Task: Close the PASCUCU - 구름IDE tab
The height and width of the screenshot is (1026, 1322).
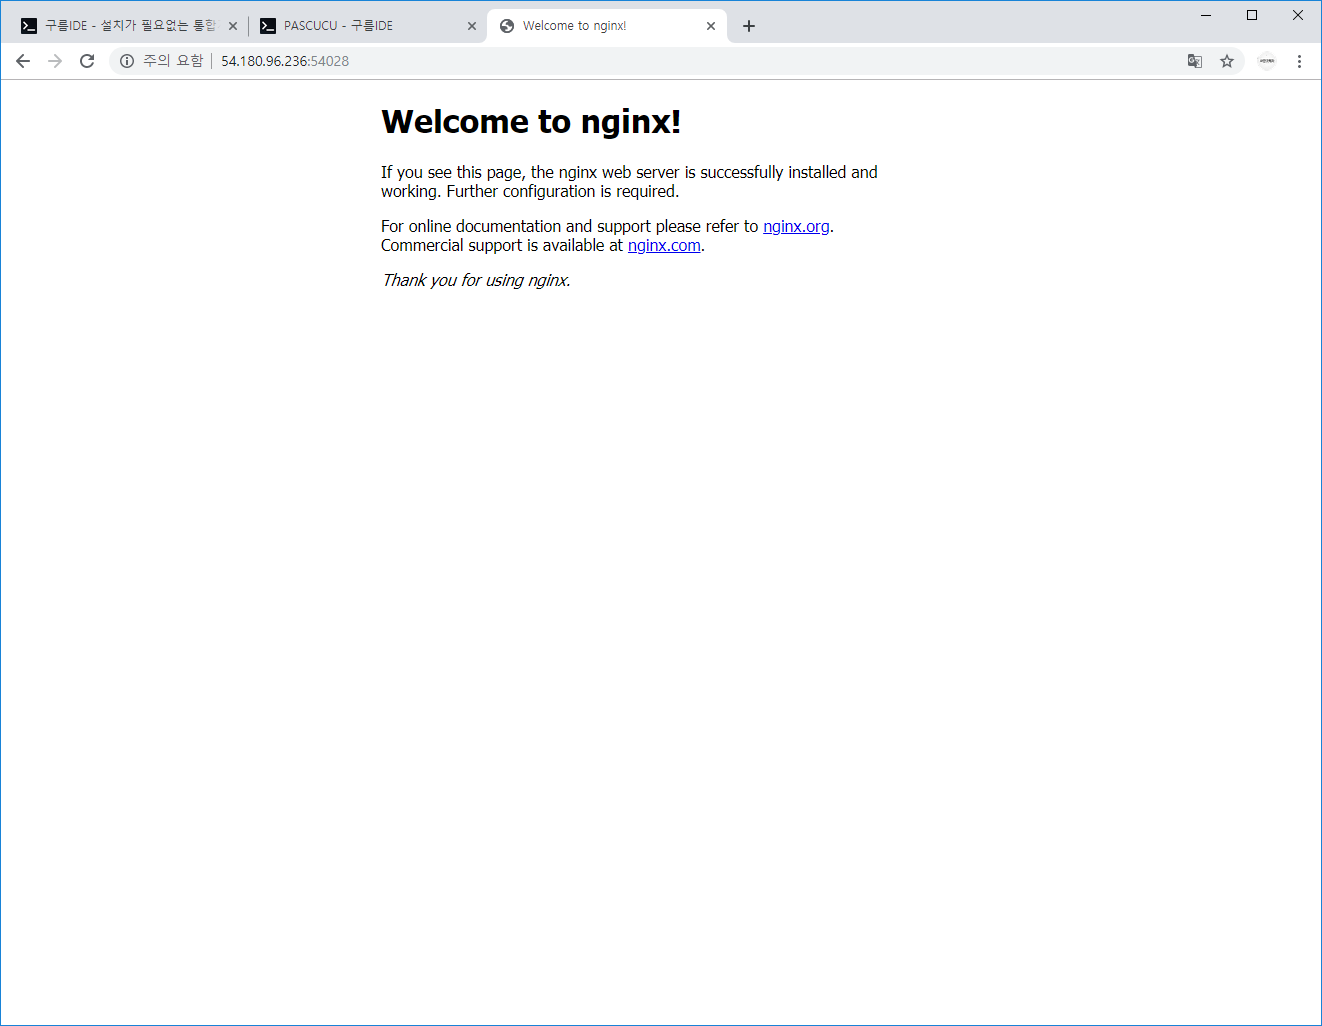Action: click(x=472, y=26)
